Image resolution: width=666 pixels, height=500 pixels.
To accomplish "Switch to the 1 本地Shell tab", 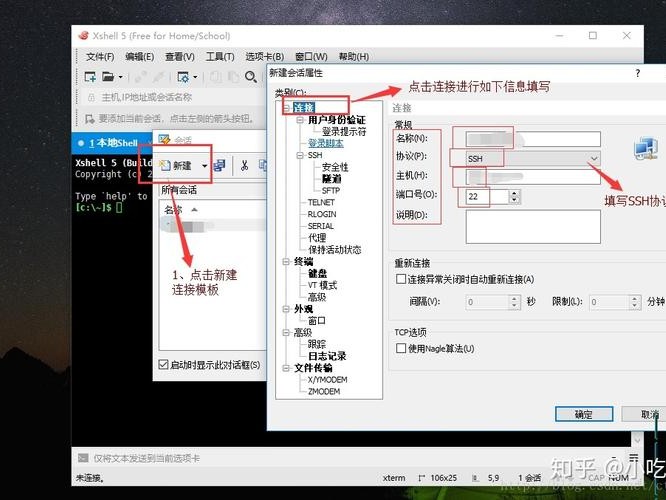I will point(111,143).
